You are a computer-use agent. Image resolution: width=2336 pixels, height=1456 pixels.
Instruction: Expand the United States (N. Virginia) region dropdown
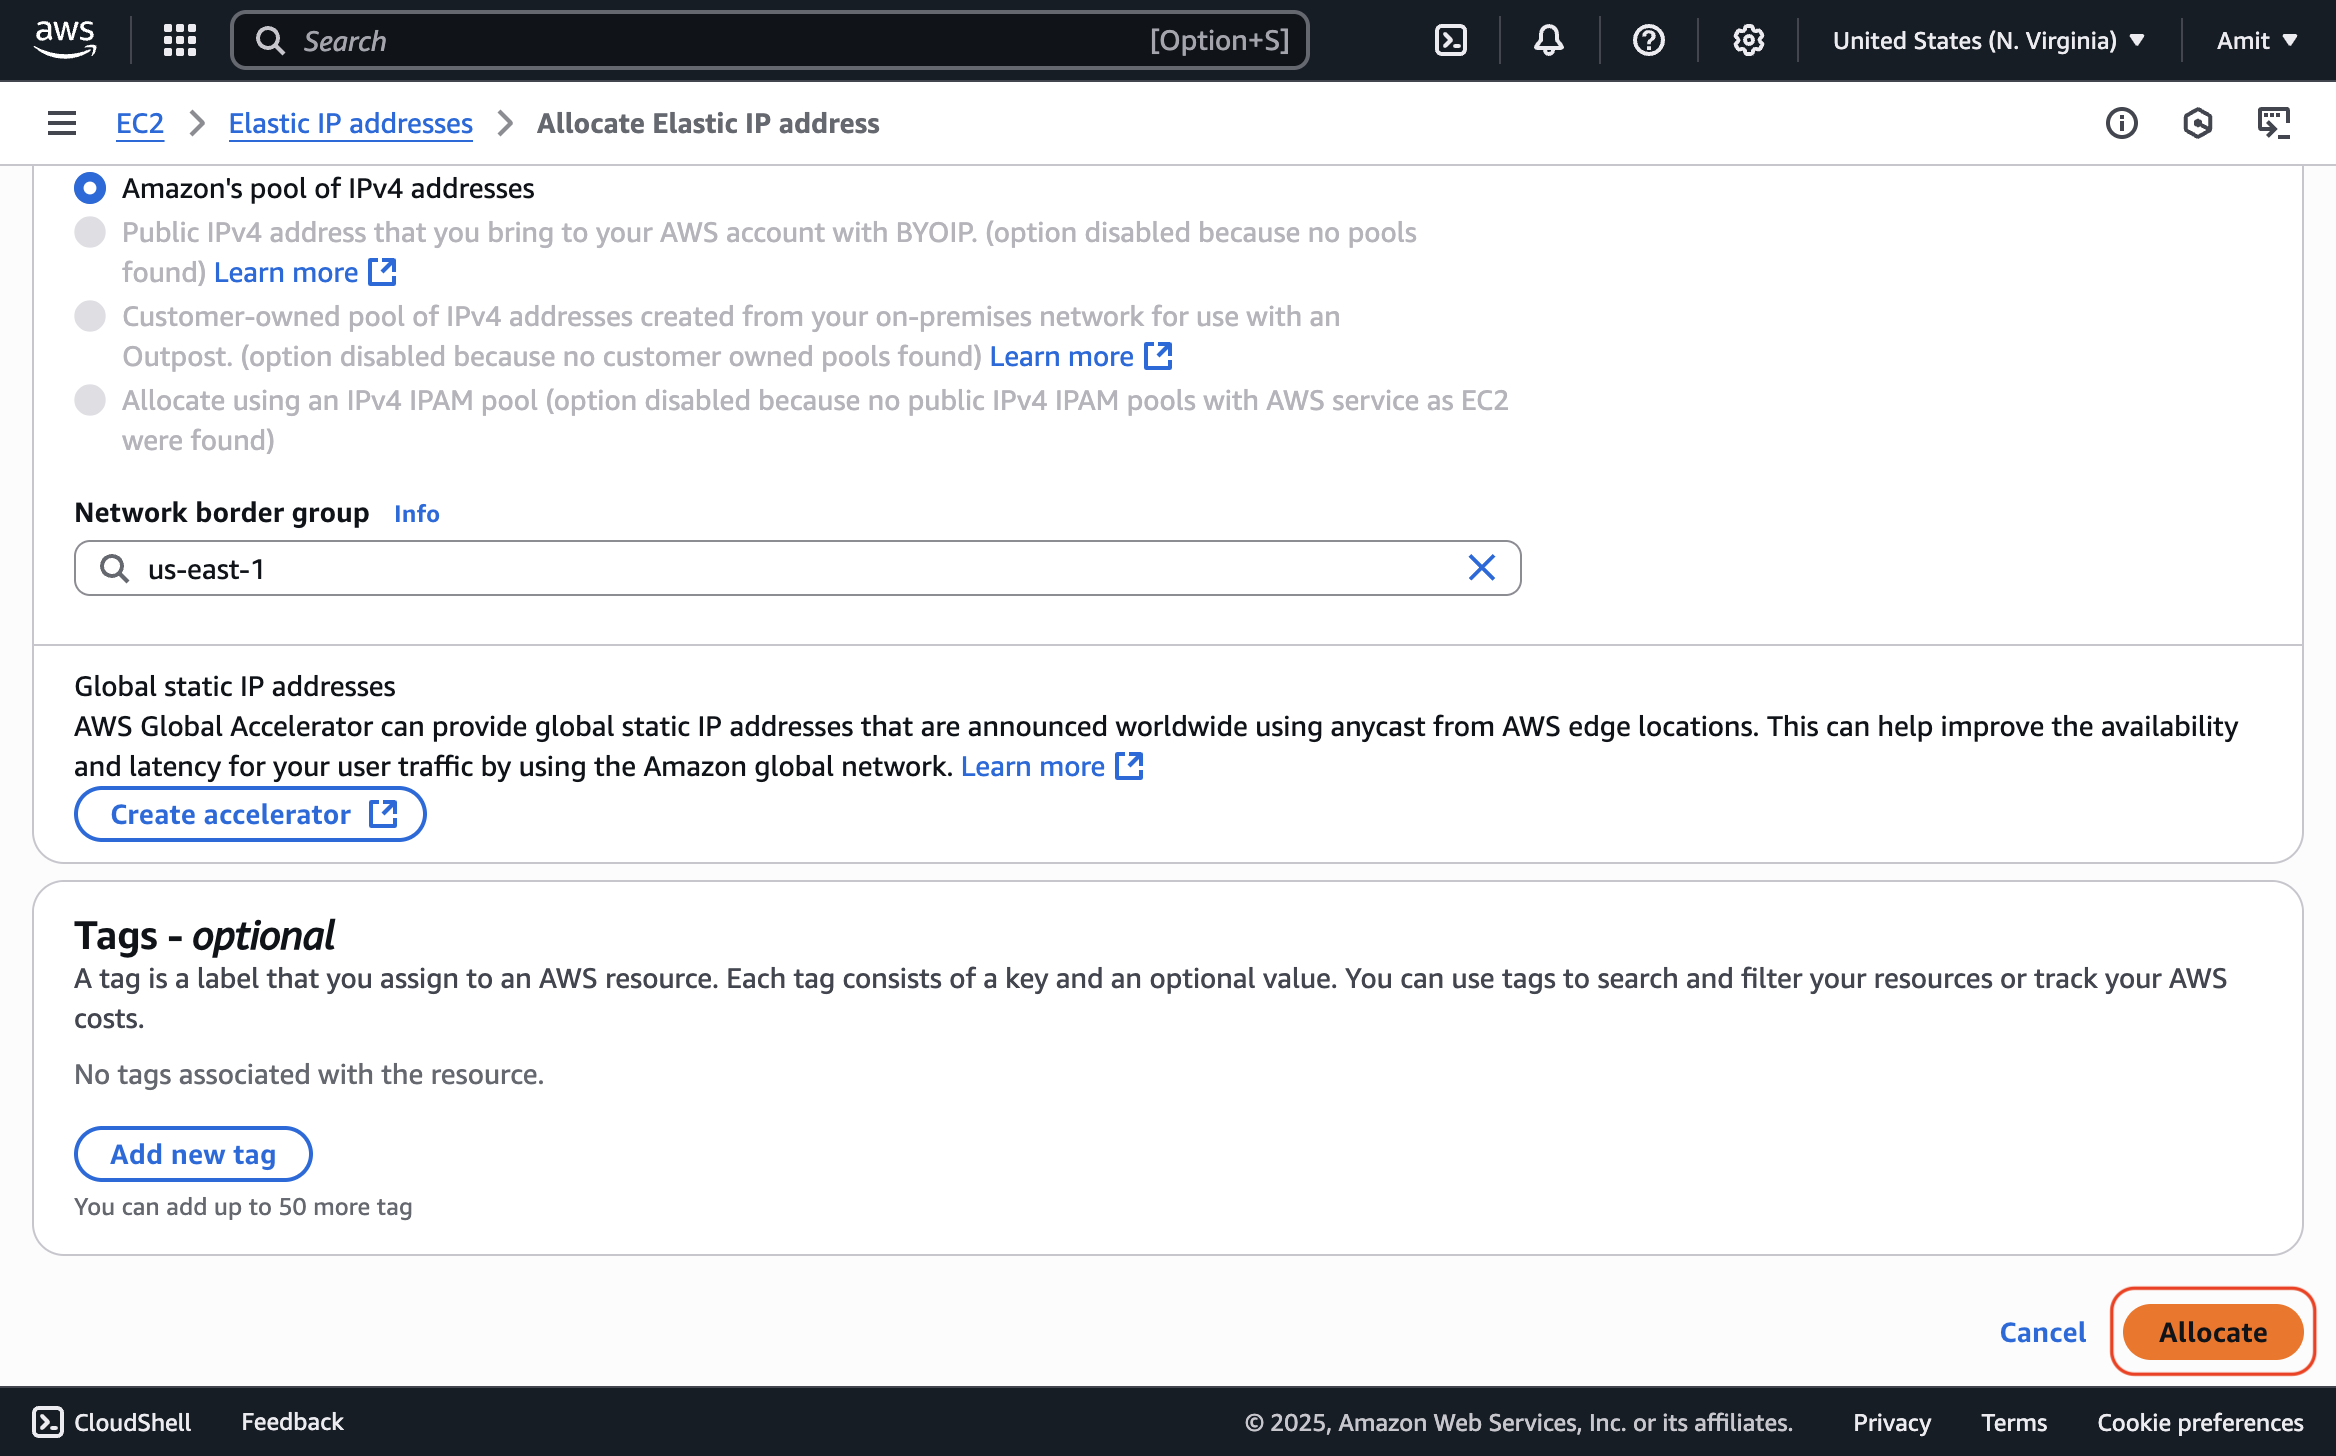pos(1988,40)
